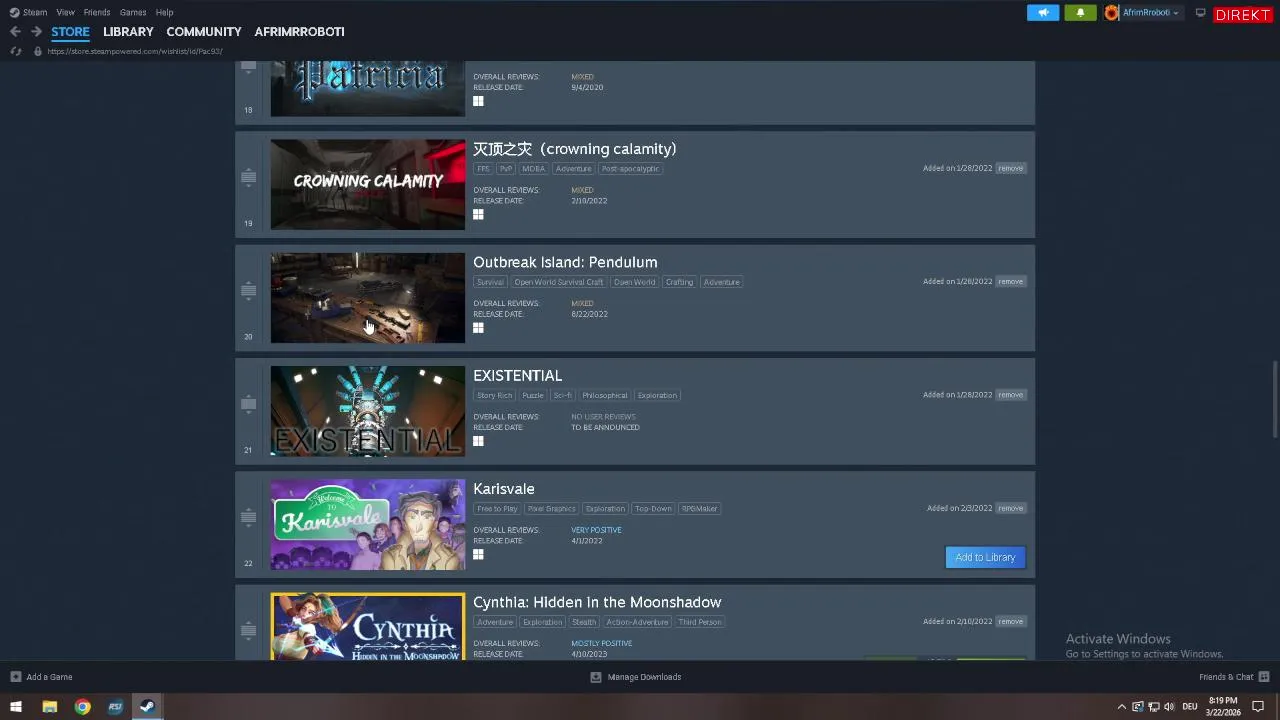Open the View menu
1280x720 pixels.
(x=65, y=12)
